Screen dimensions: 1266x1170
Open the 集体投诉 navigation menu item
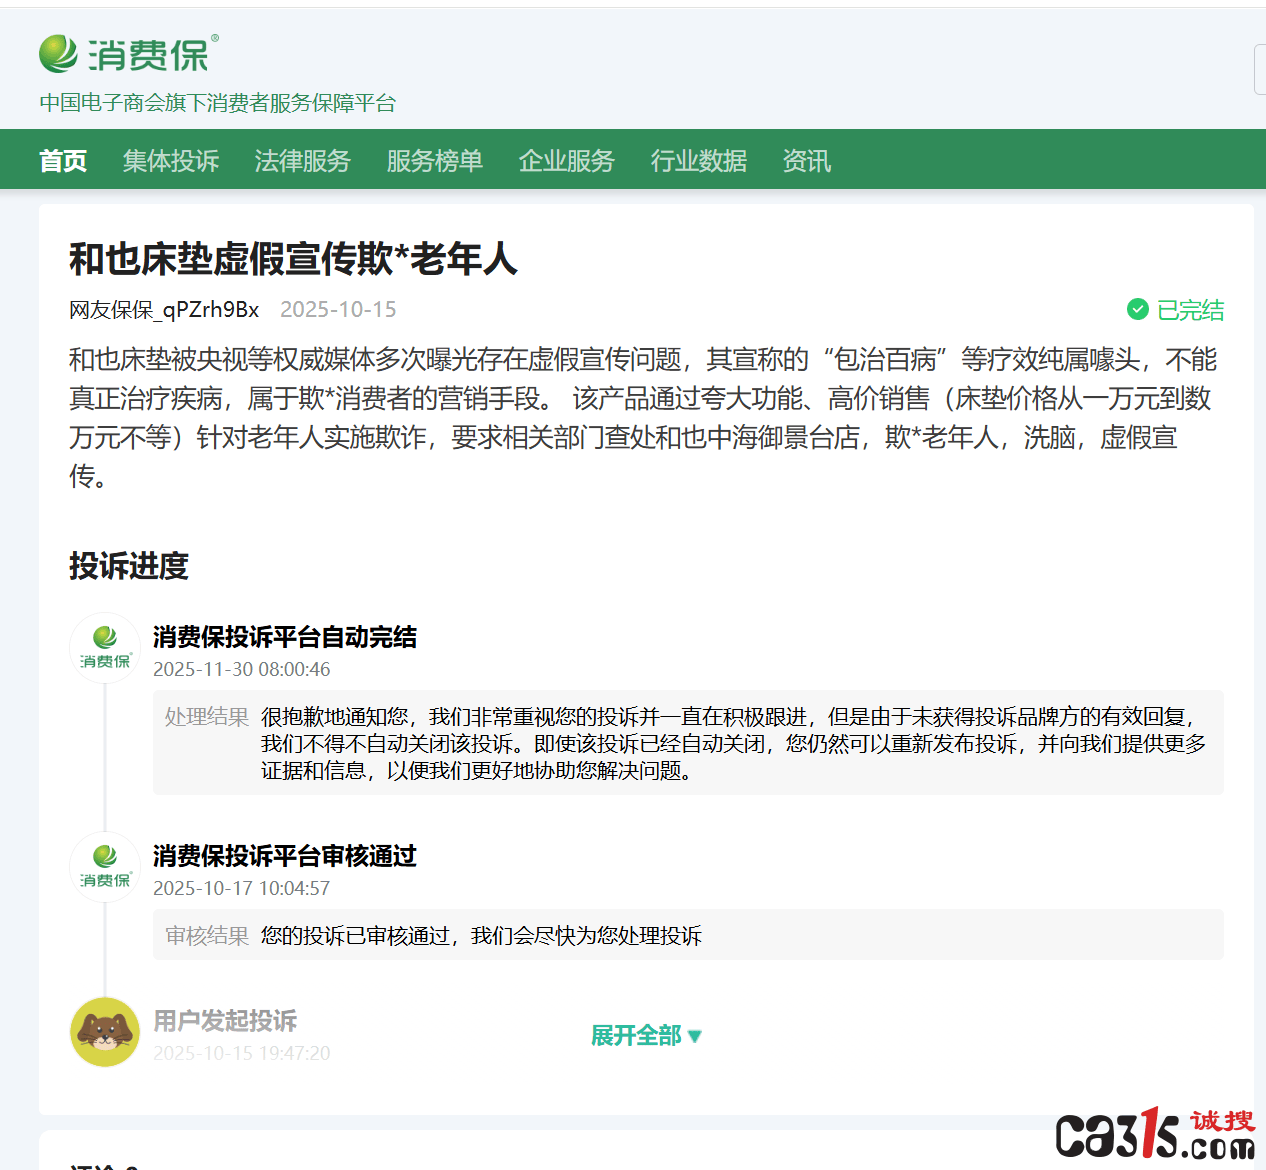(x=171, y=161)
